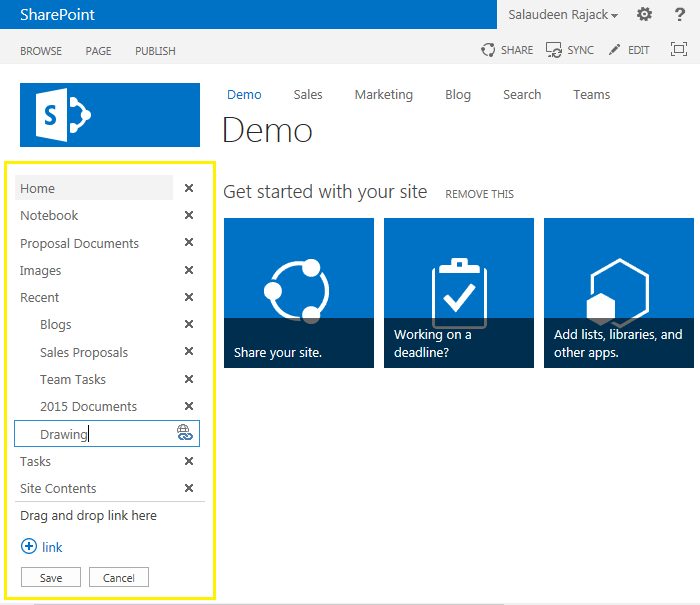
Task: Go to the Marketing top navigation link
Action: click(383, 95)
